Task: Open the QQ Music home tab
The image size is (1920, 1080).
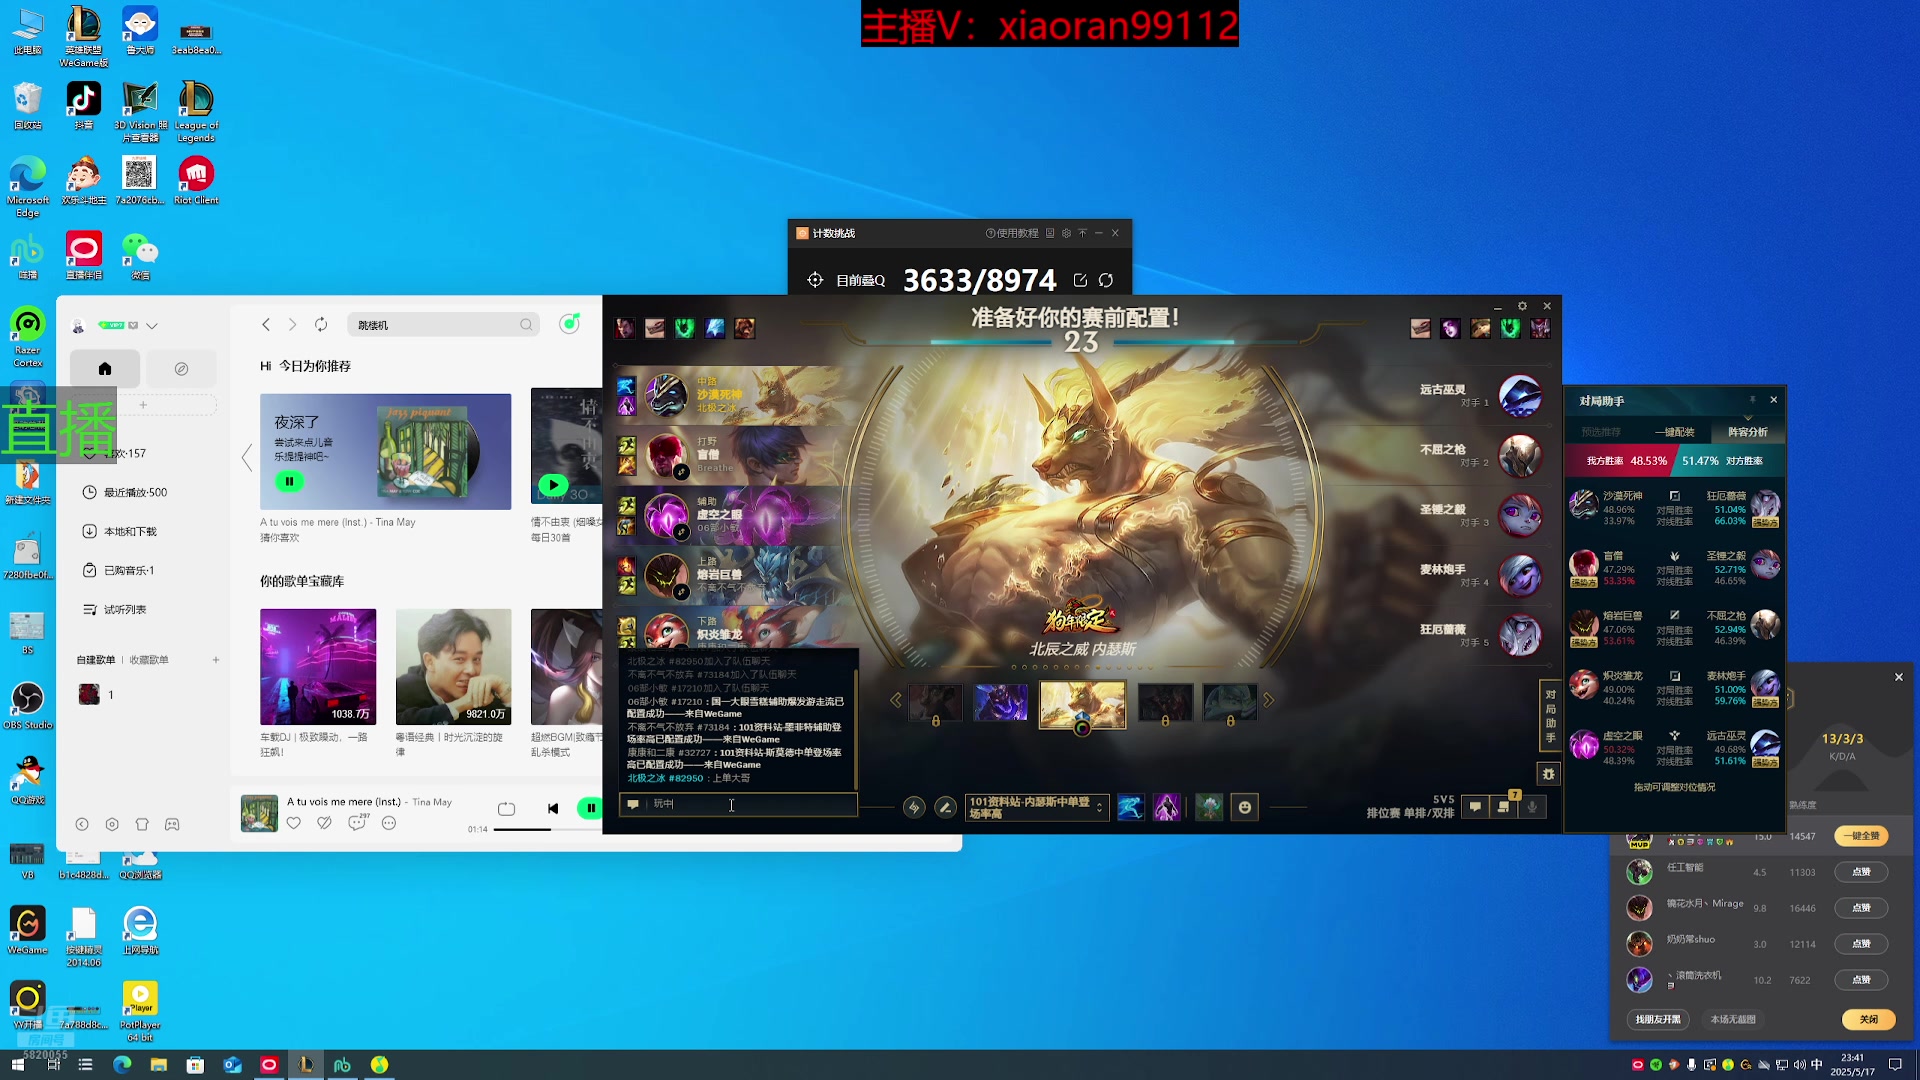Action: 105,369
